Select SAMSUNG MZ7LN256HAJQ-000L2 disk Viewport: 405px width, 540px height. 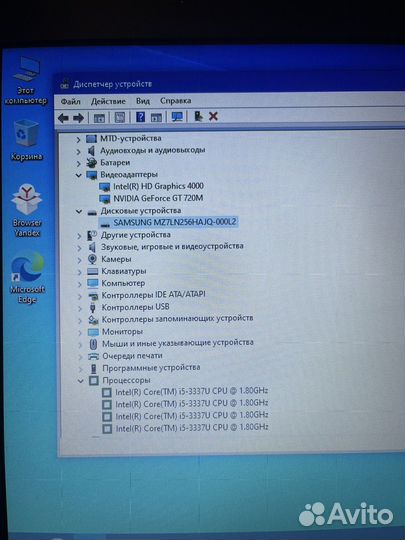click(175, 222)
